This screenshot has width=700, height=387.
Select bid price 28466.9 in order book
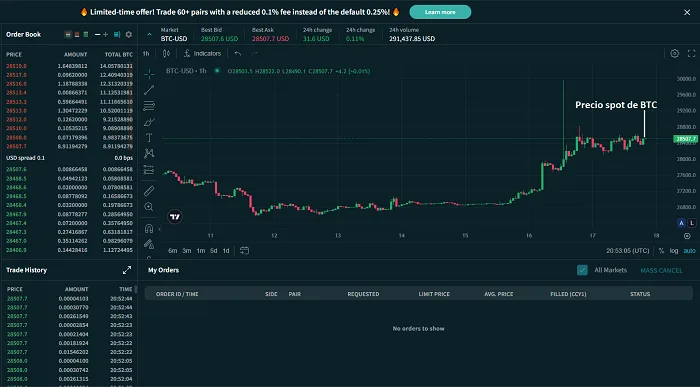(17, 250)
